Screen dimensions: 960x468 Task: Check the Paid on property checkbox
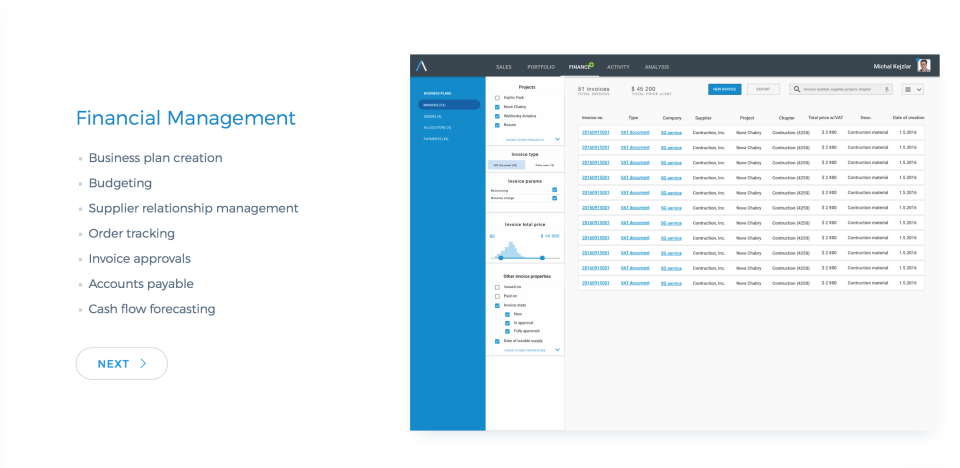click(x=497, y=296)
